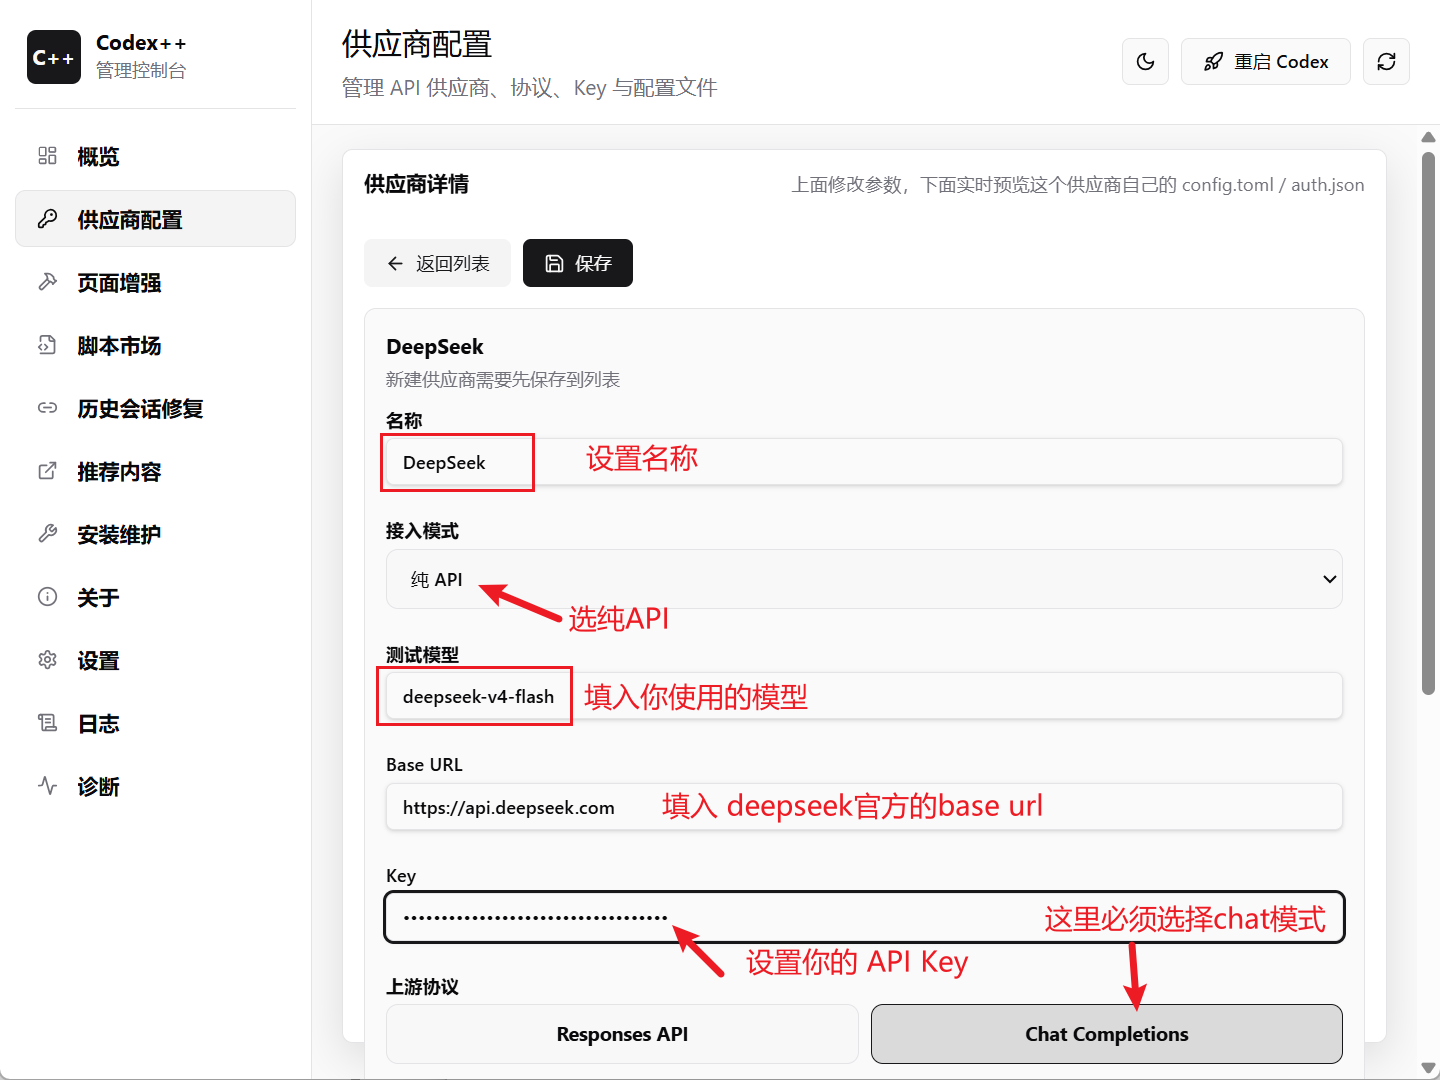
Task: View the 日志 page
Action: coord(155,723)
